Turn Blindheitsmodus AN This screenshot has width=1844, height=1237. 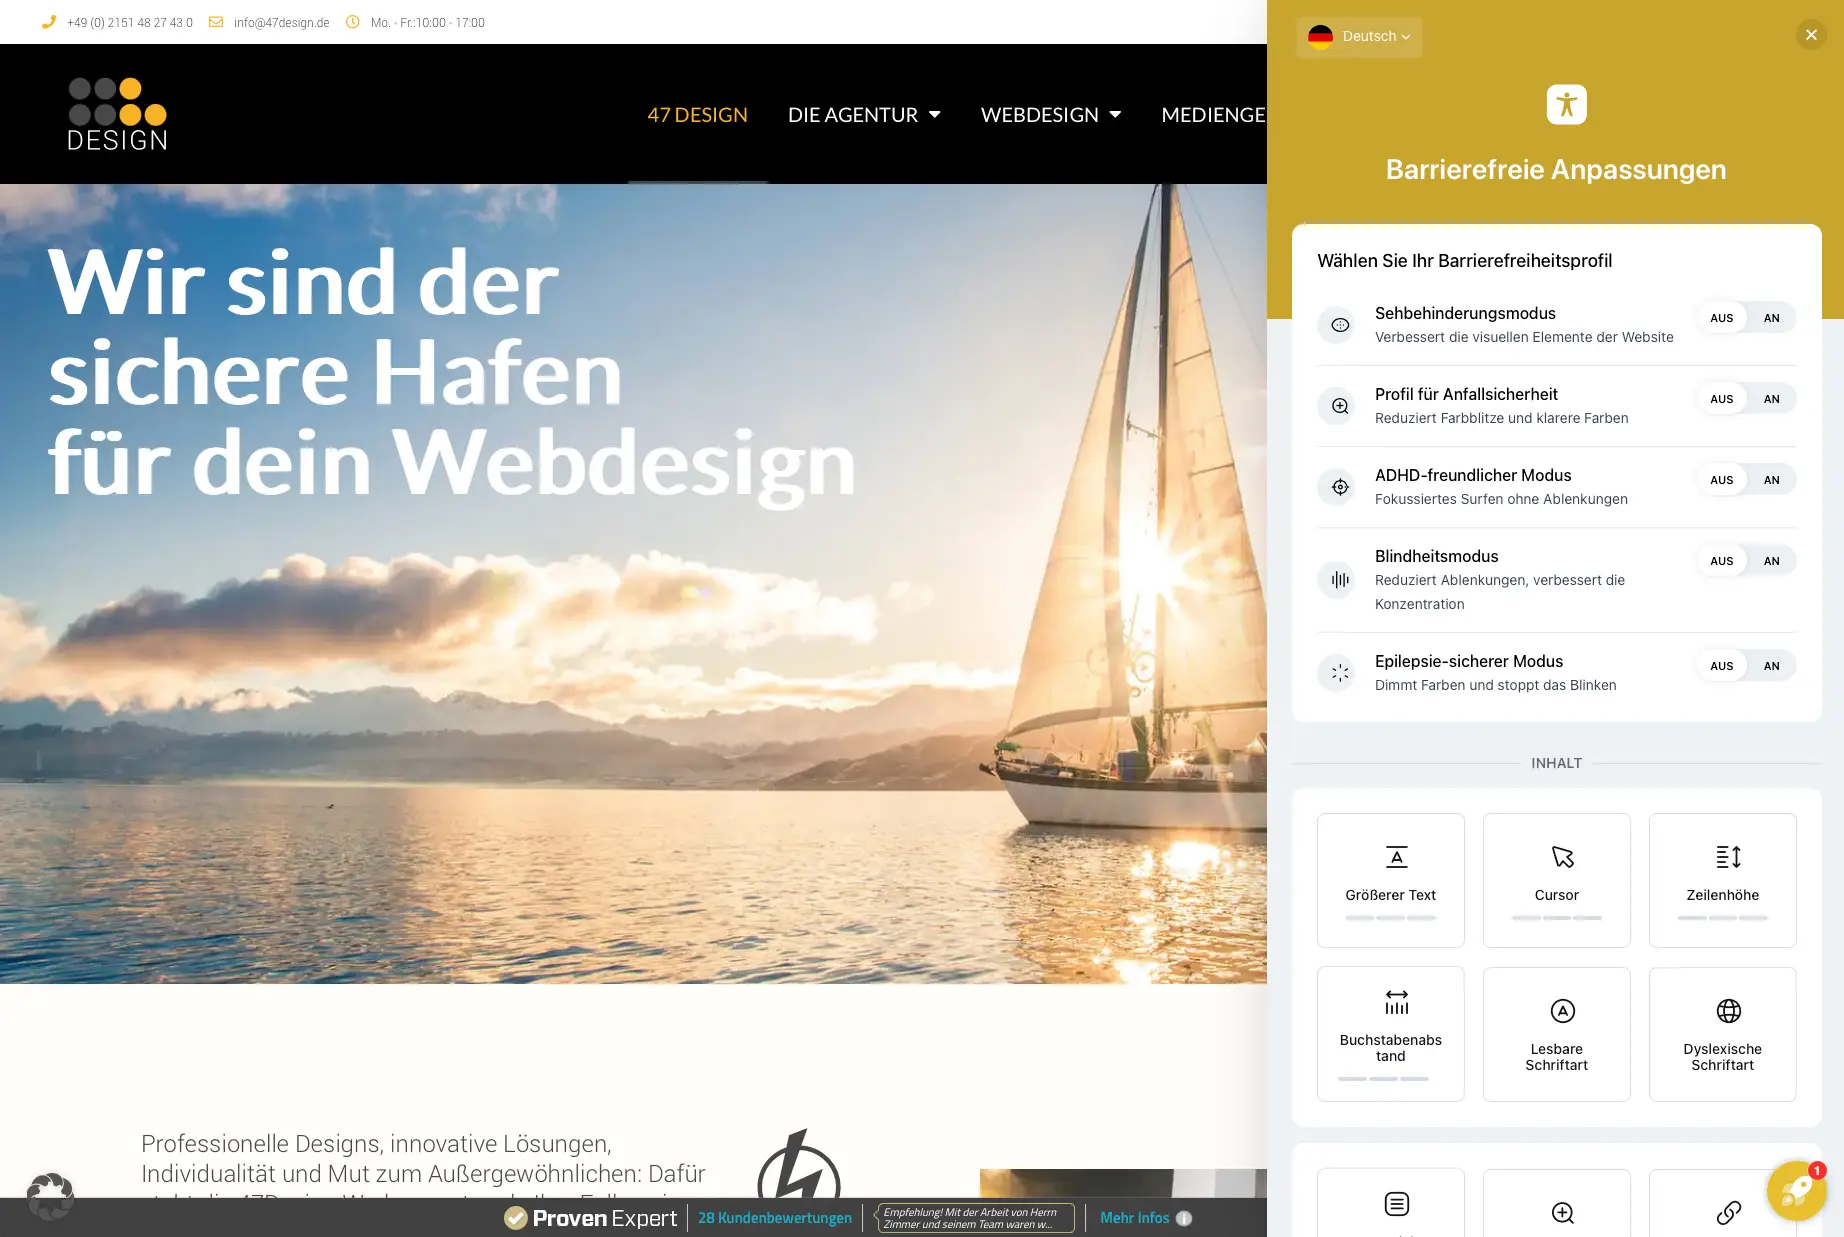pyautogui.click(x=1771, y=561)
